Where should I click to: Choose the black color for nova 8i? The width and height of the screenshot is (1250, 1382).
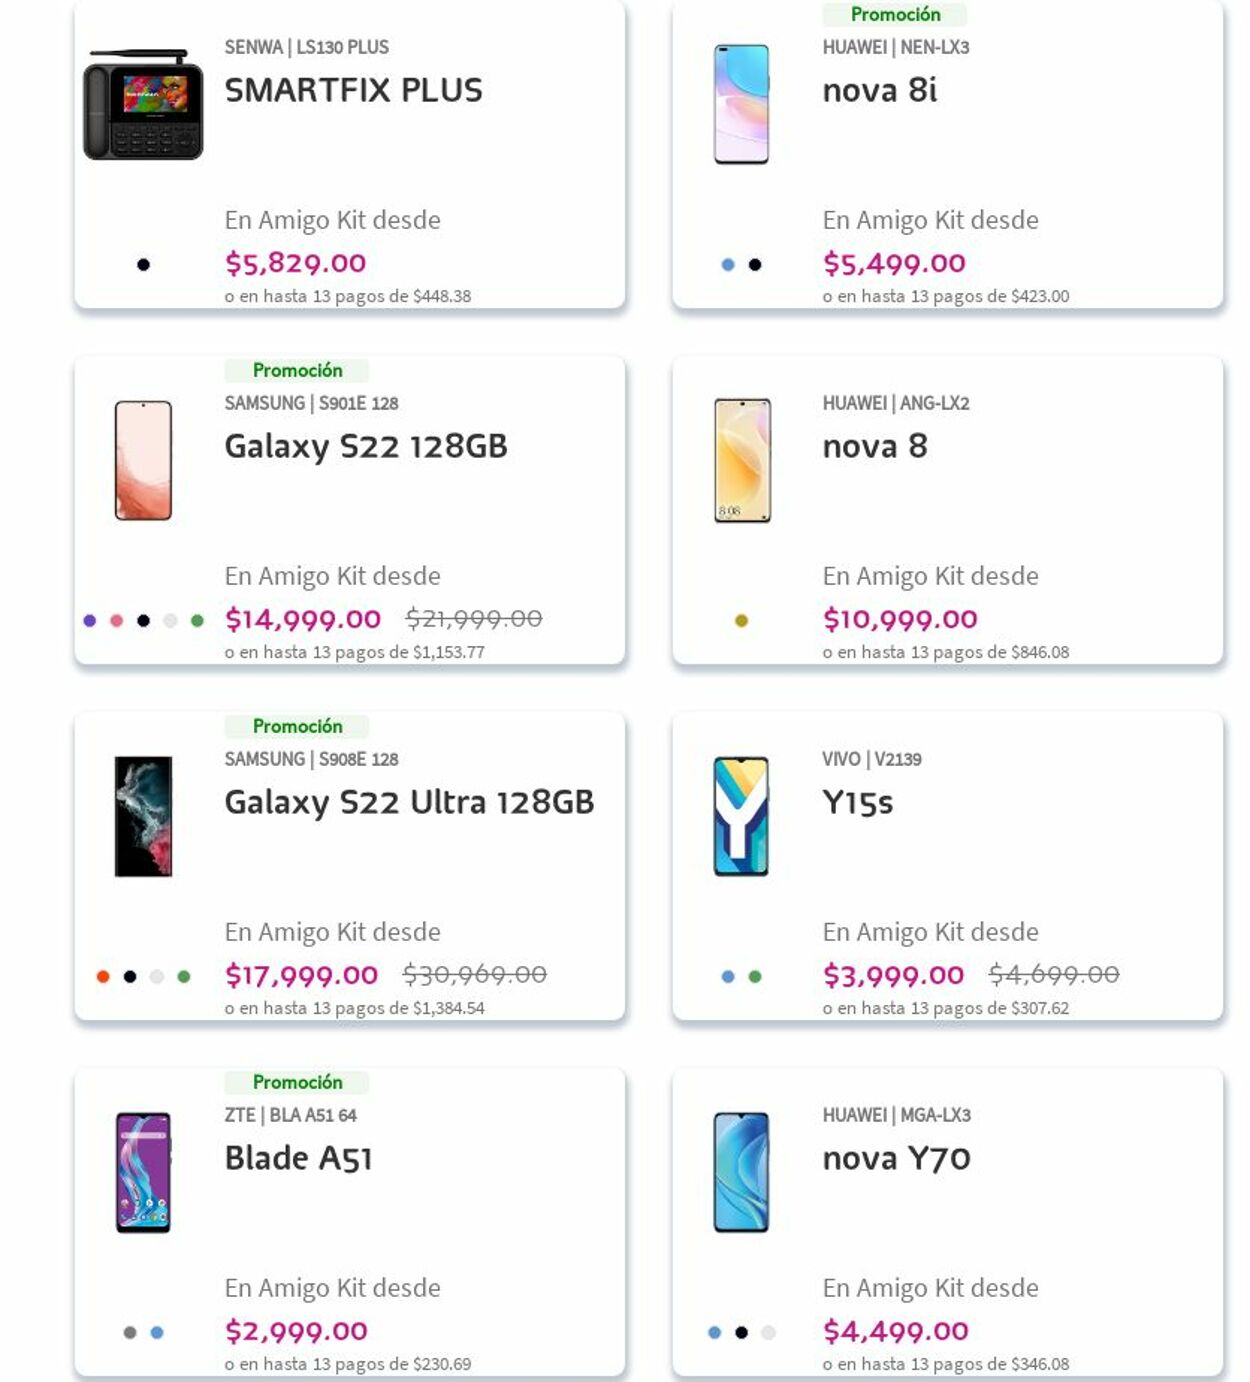click(755, 265)
